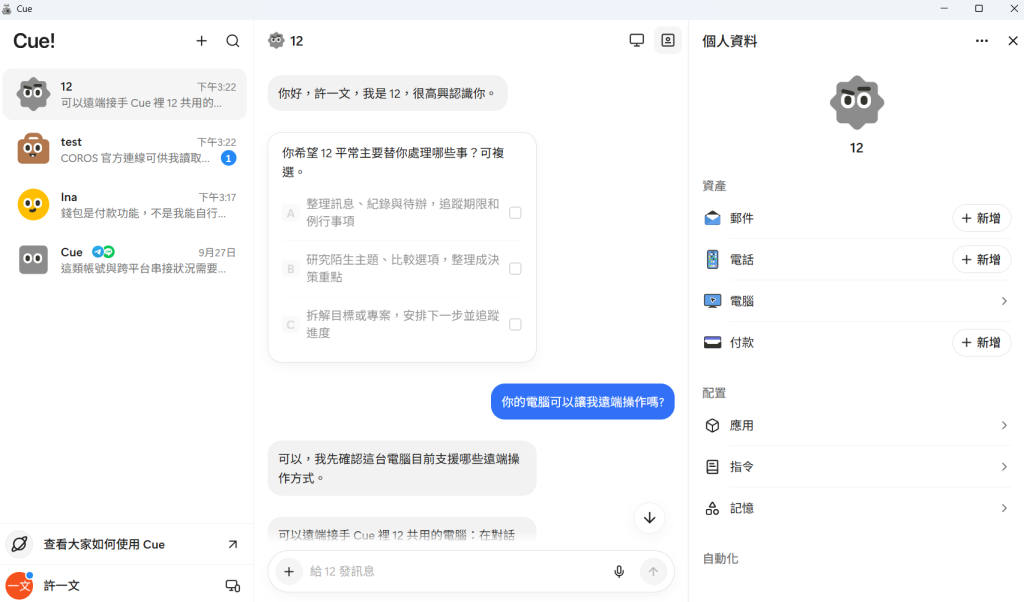1024x602 pixels.
Task: Focus the 給 12 發訊息 input field
Action: point(456,571)
